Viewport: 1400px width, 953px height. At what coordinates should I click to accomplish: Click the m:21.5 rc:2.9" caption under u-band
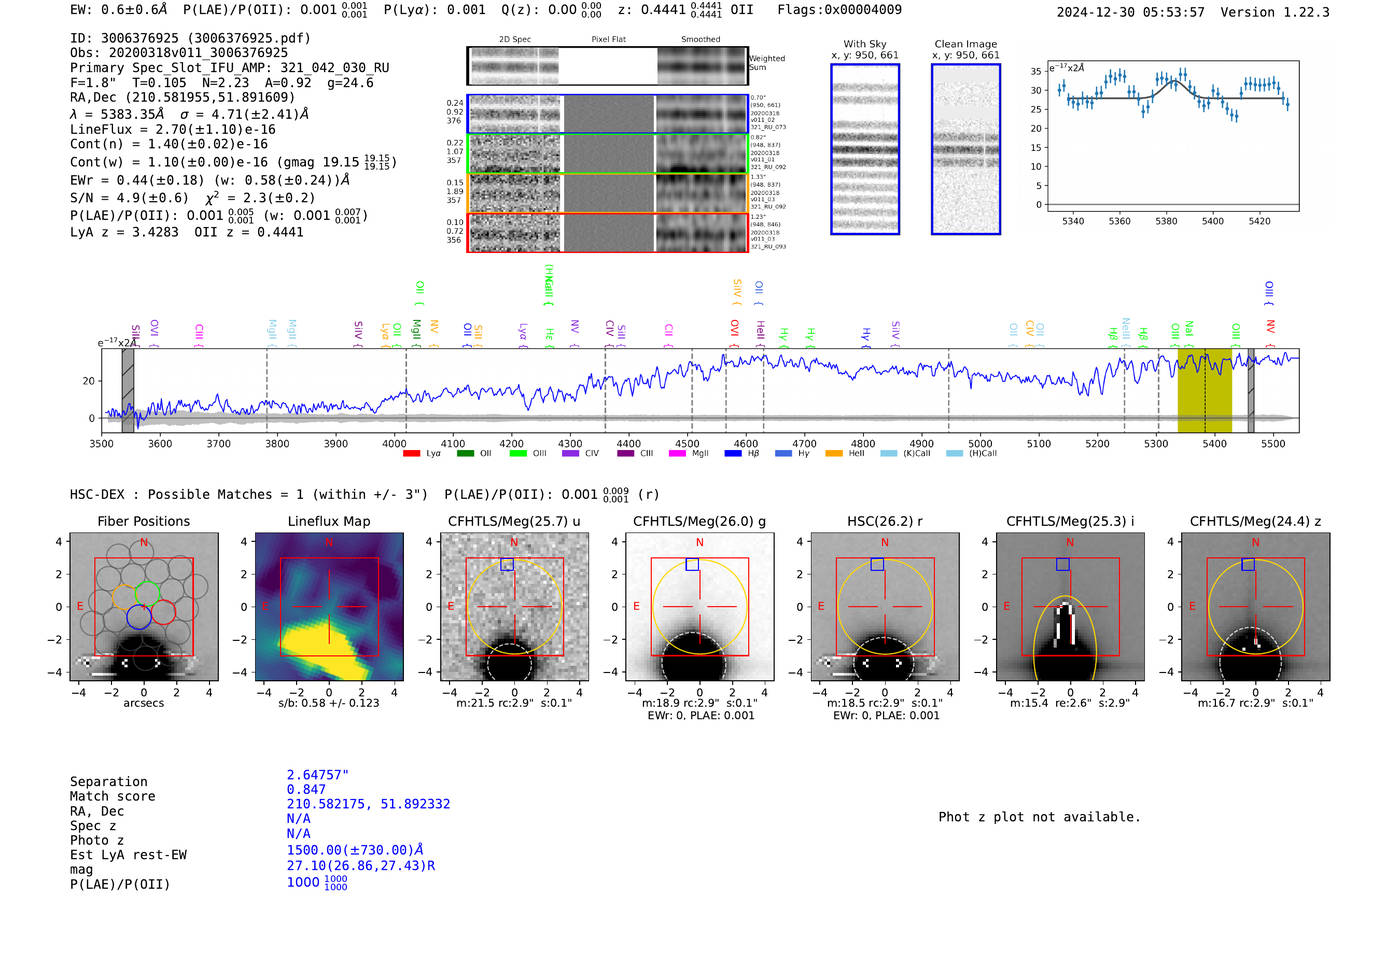coord(514,703)
